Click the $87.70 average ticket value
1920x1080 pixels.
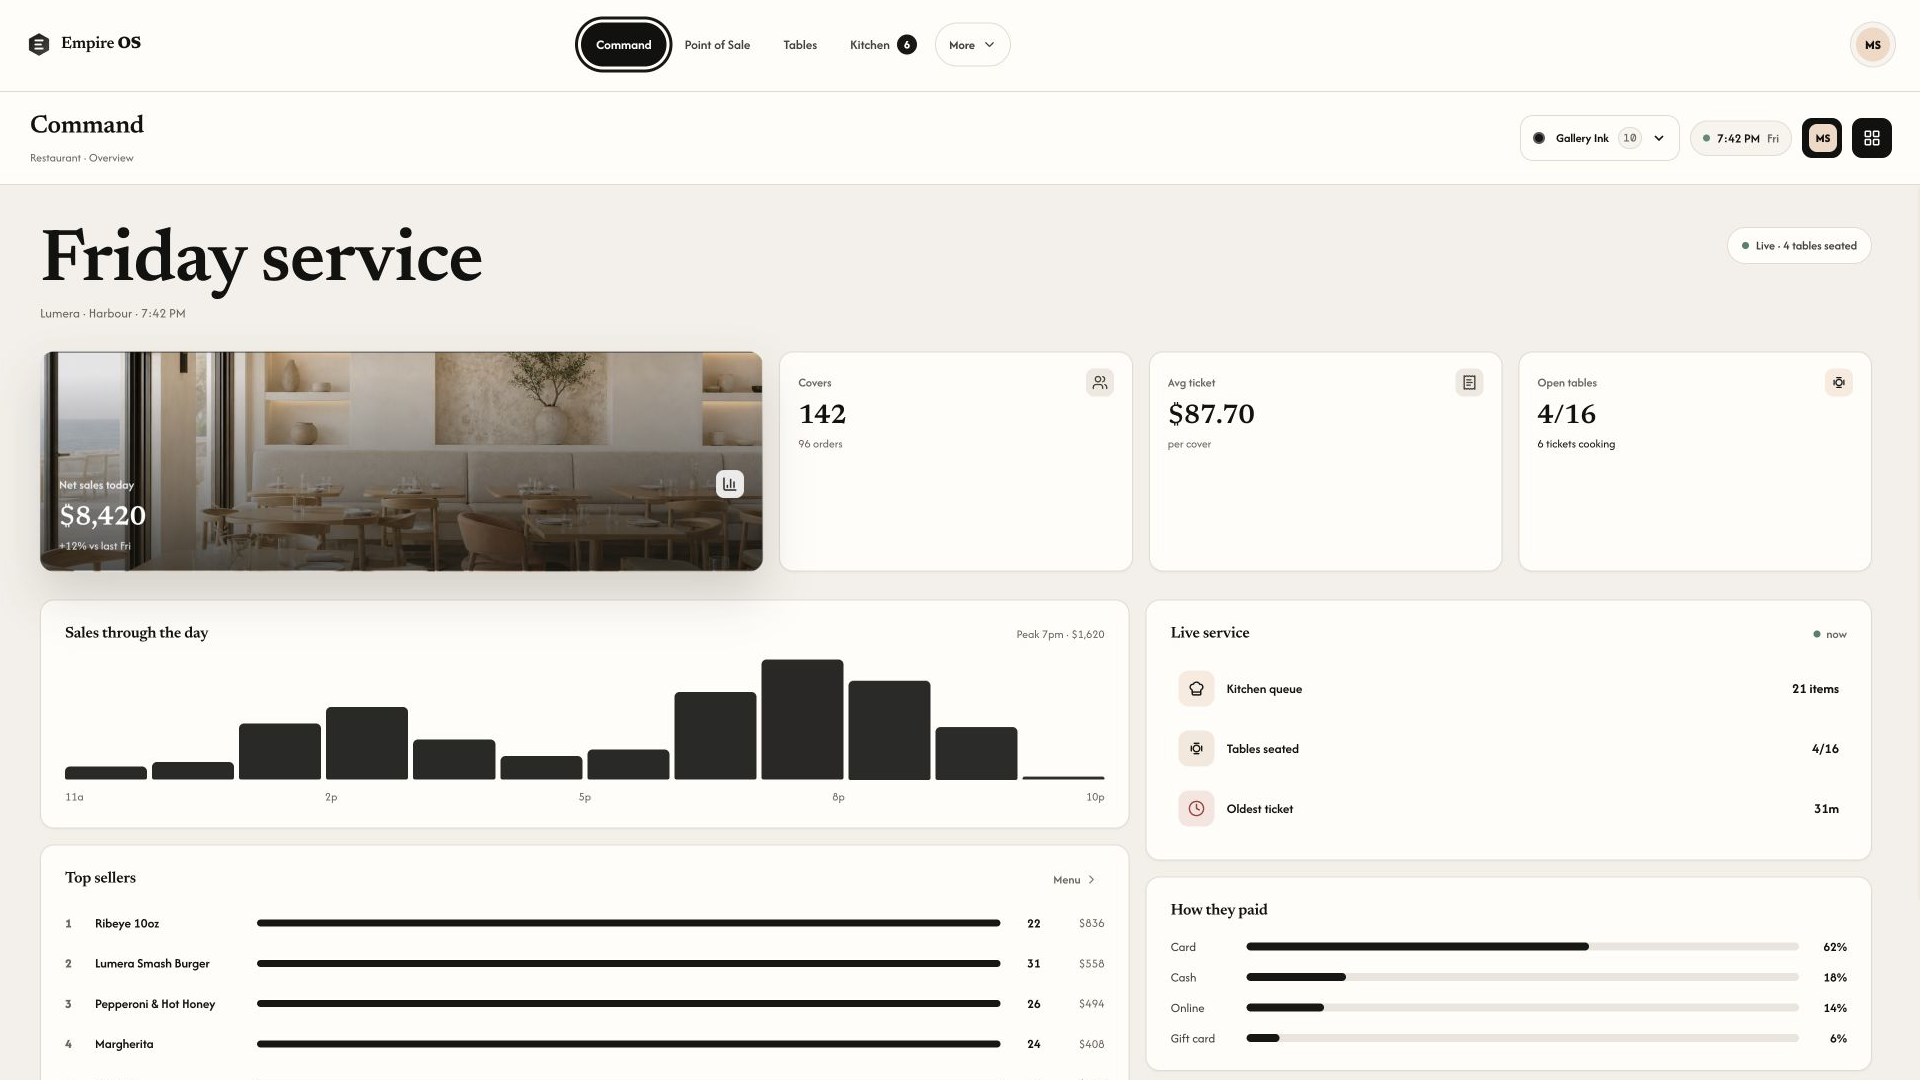tap(1211, 414)
